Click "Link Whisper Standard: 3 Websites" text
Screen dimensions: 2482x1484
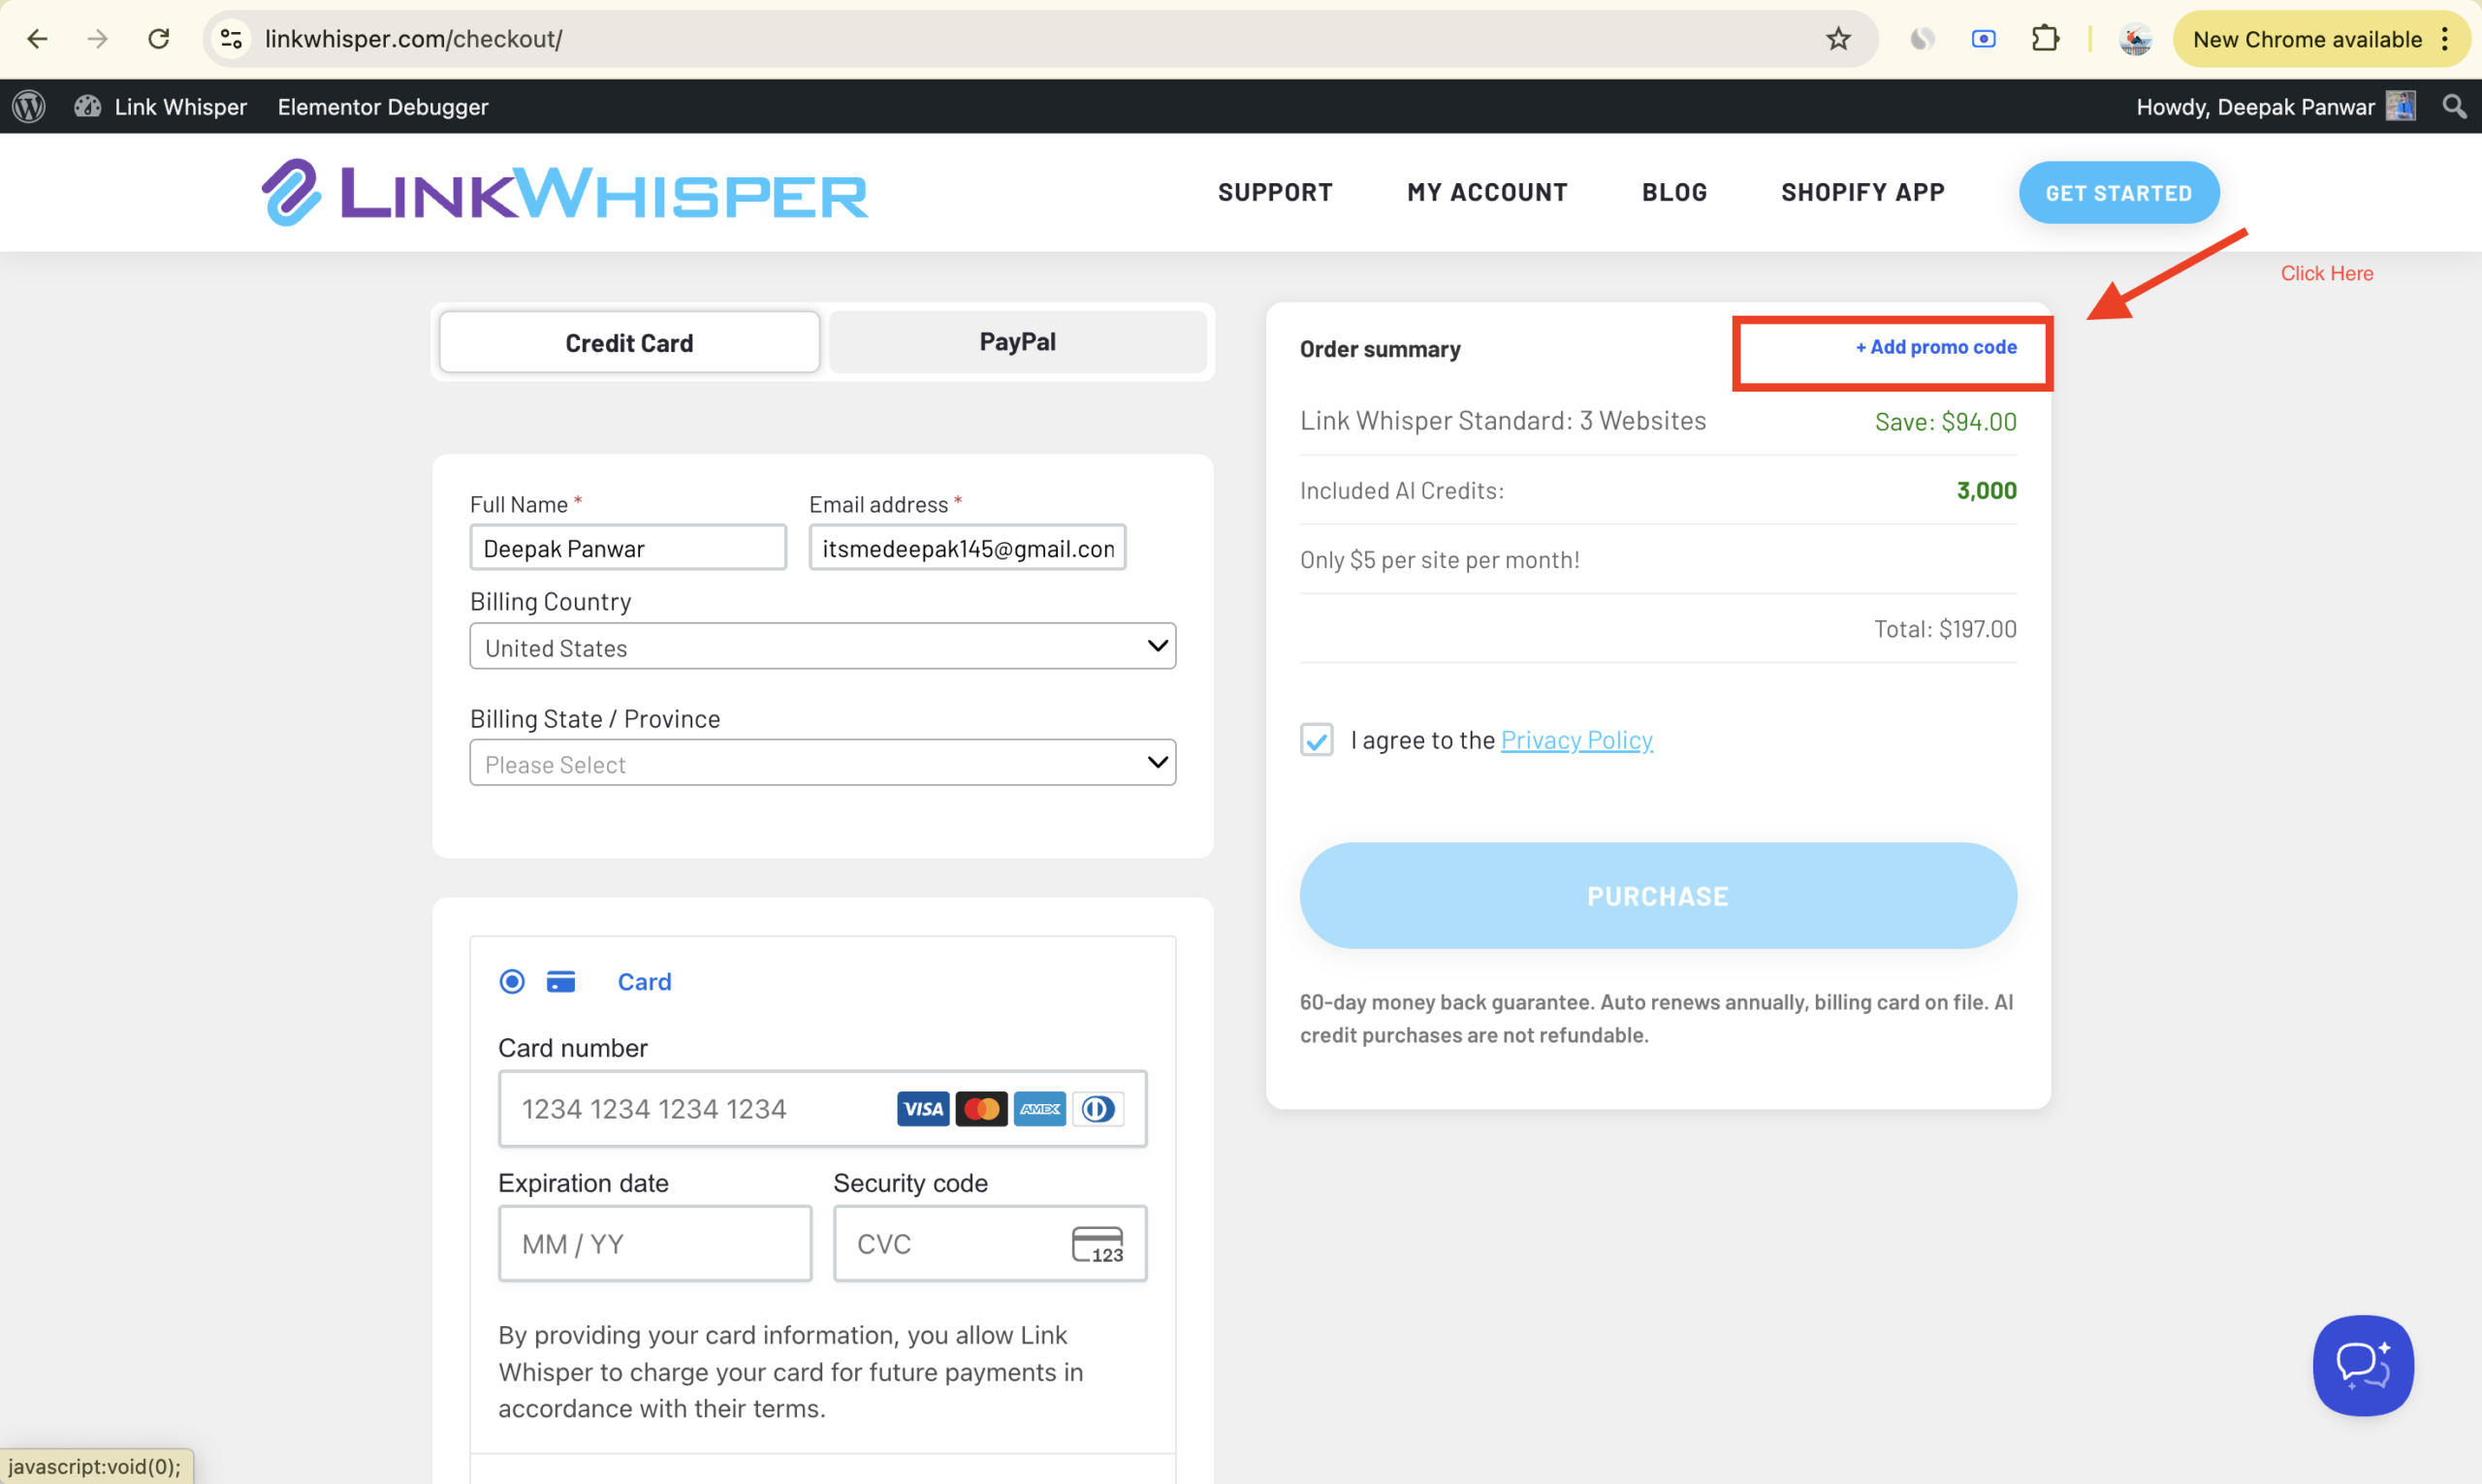click(x=1503, y=421)
